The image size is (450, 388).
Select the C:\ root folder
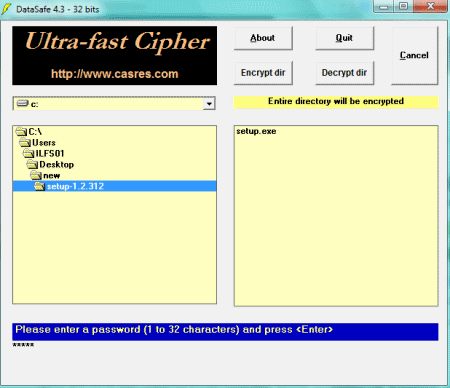click(35, 132)
